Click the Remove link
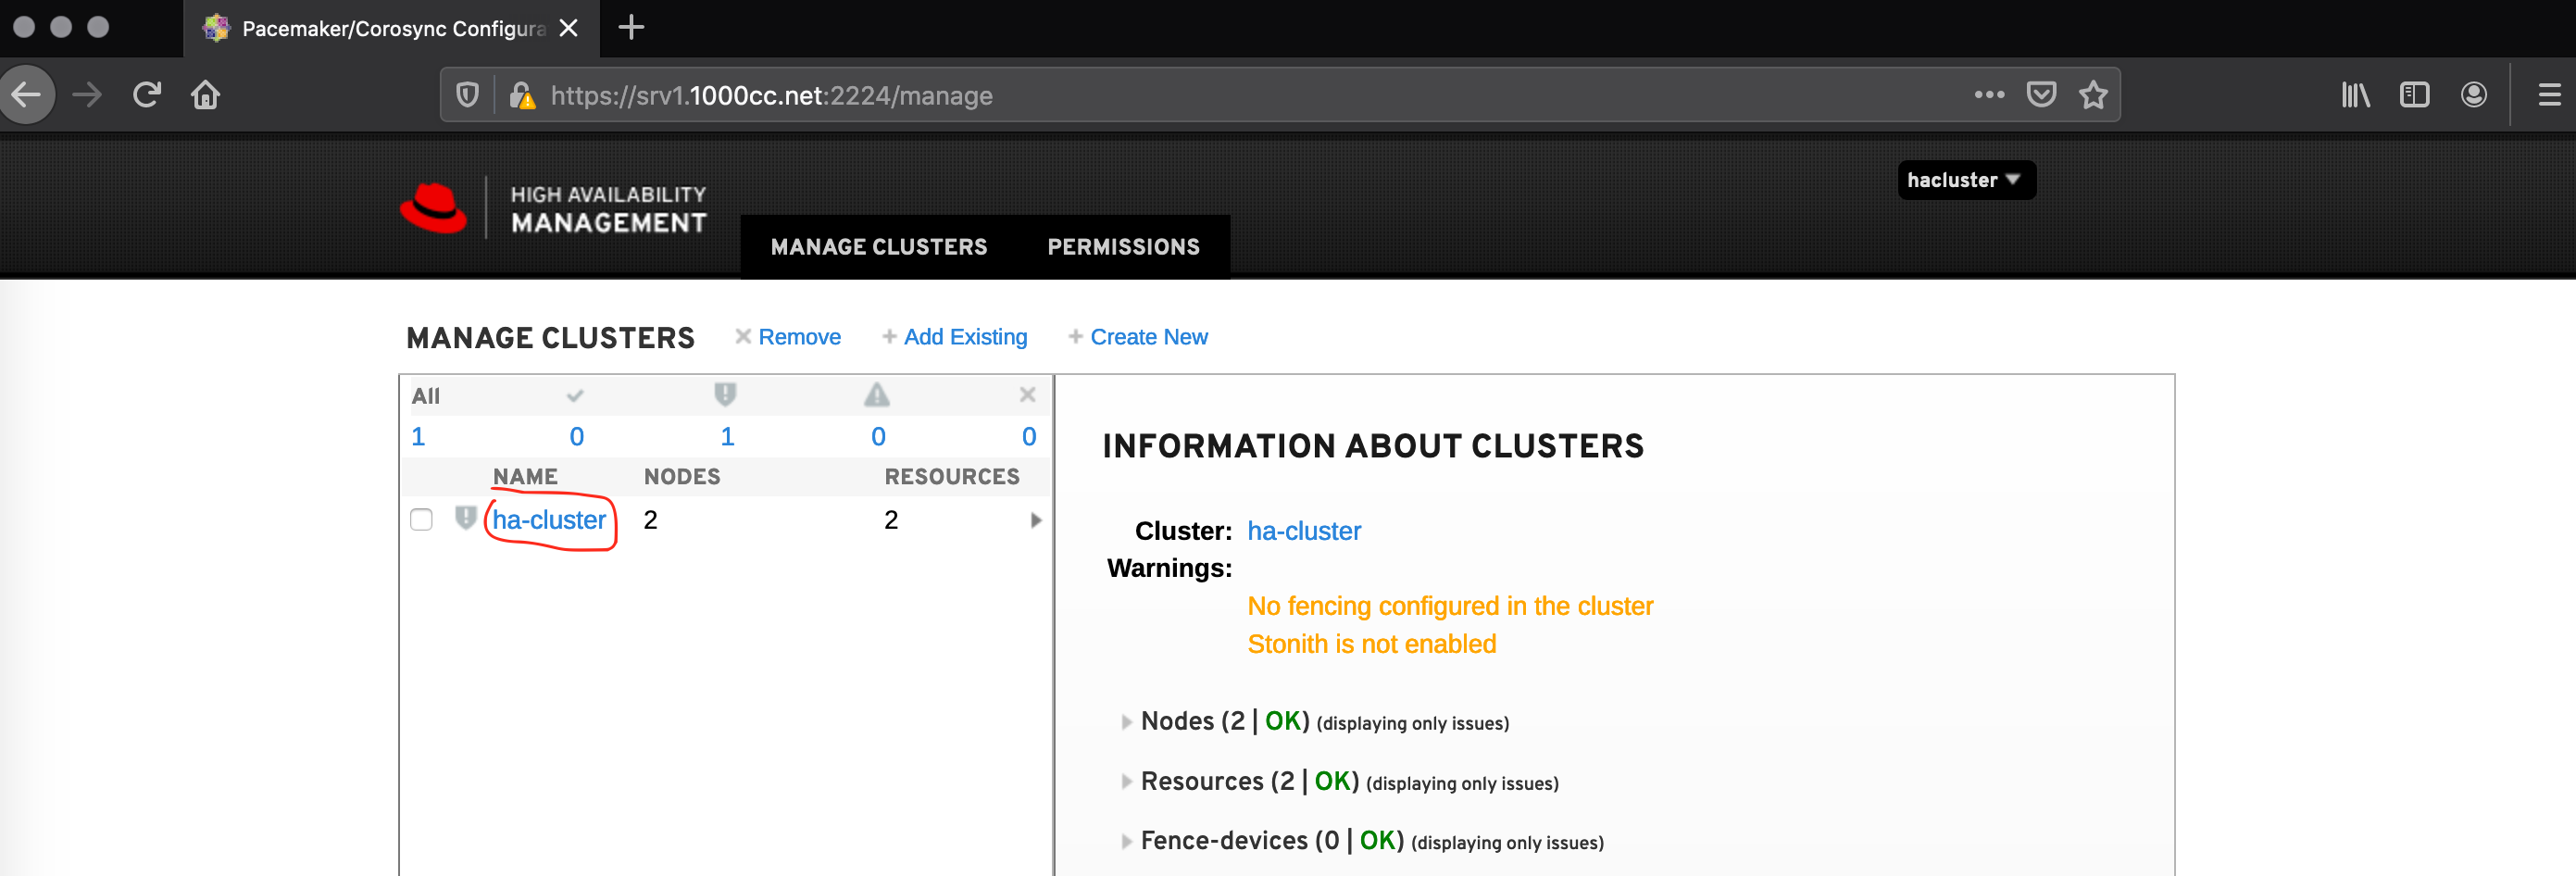 click(799, 337)
